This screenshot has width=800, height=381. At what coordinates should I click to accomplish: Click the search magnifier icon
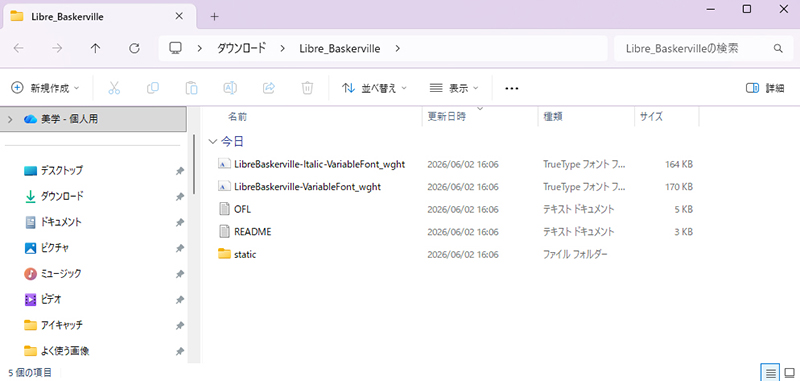(778, 48)
